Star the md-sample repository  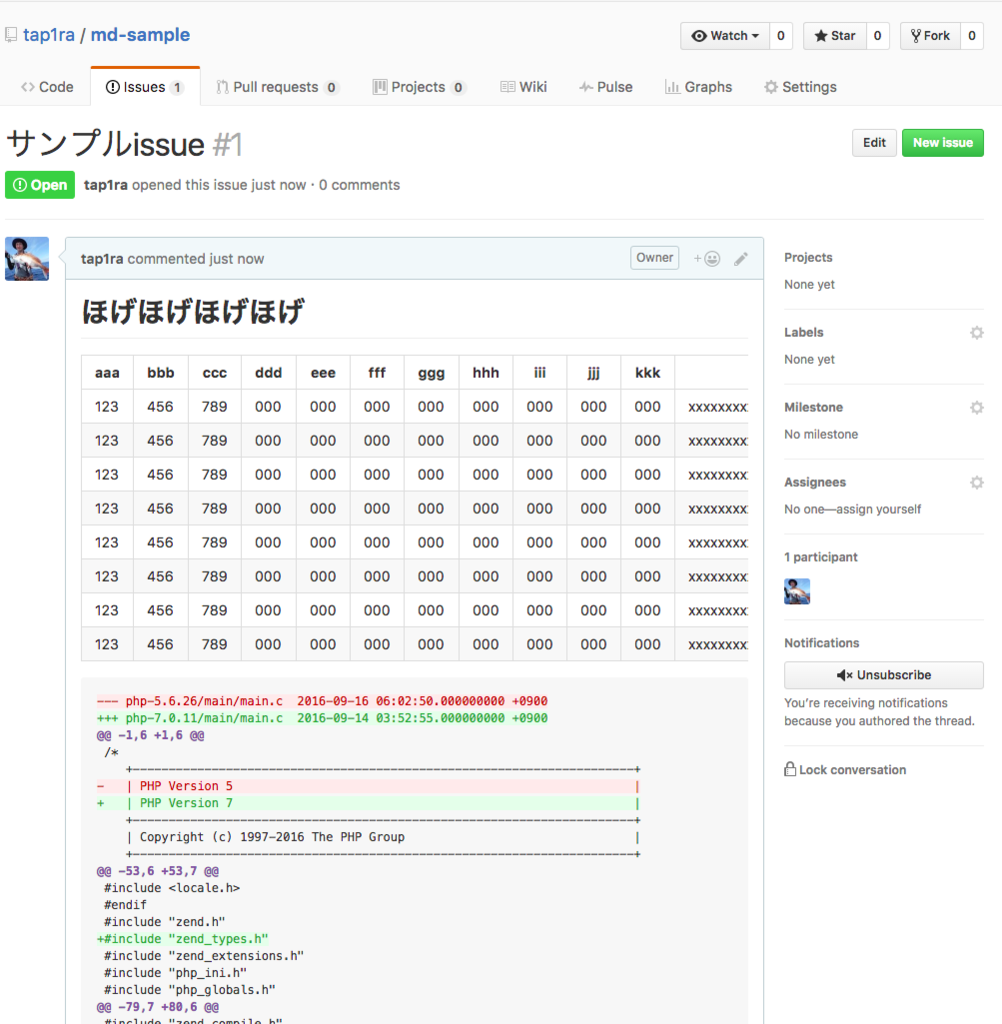[x=835, y=36]
